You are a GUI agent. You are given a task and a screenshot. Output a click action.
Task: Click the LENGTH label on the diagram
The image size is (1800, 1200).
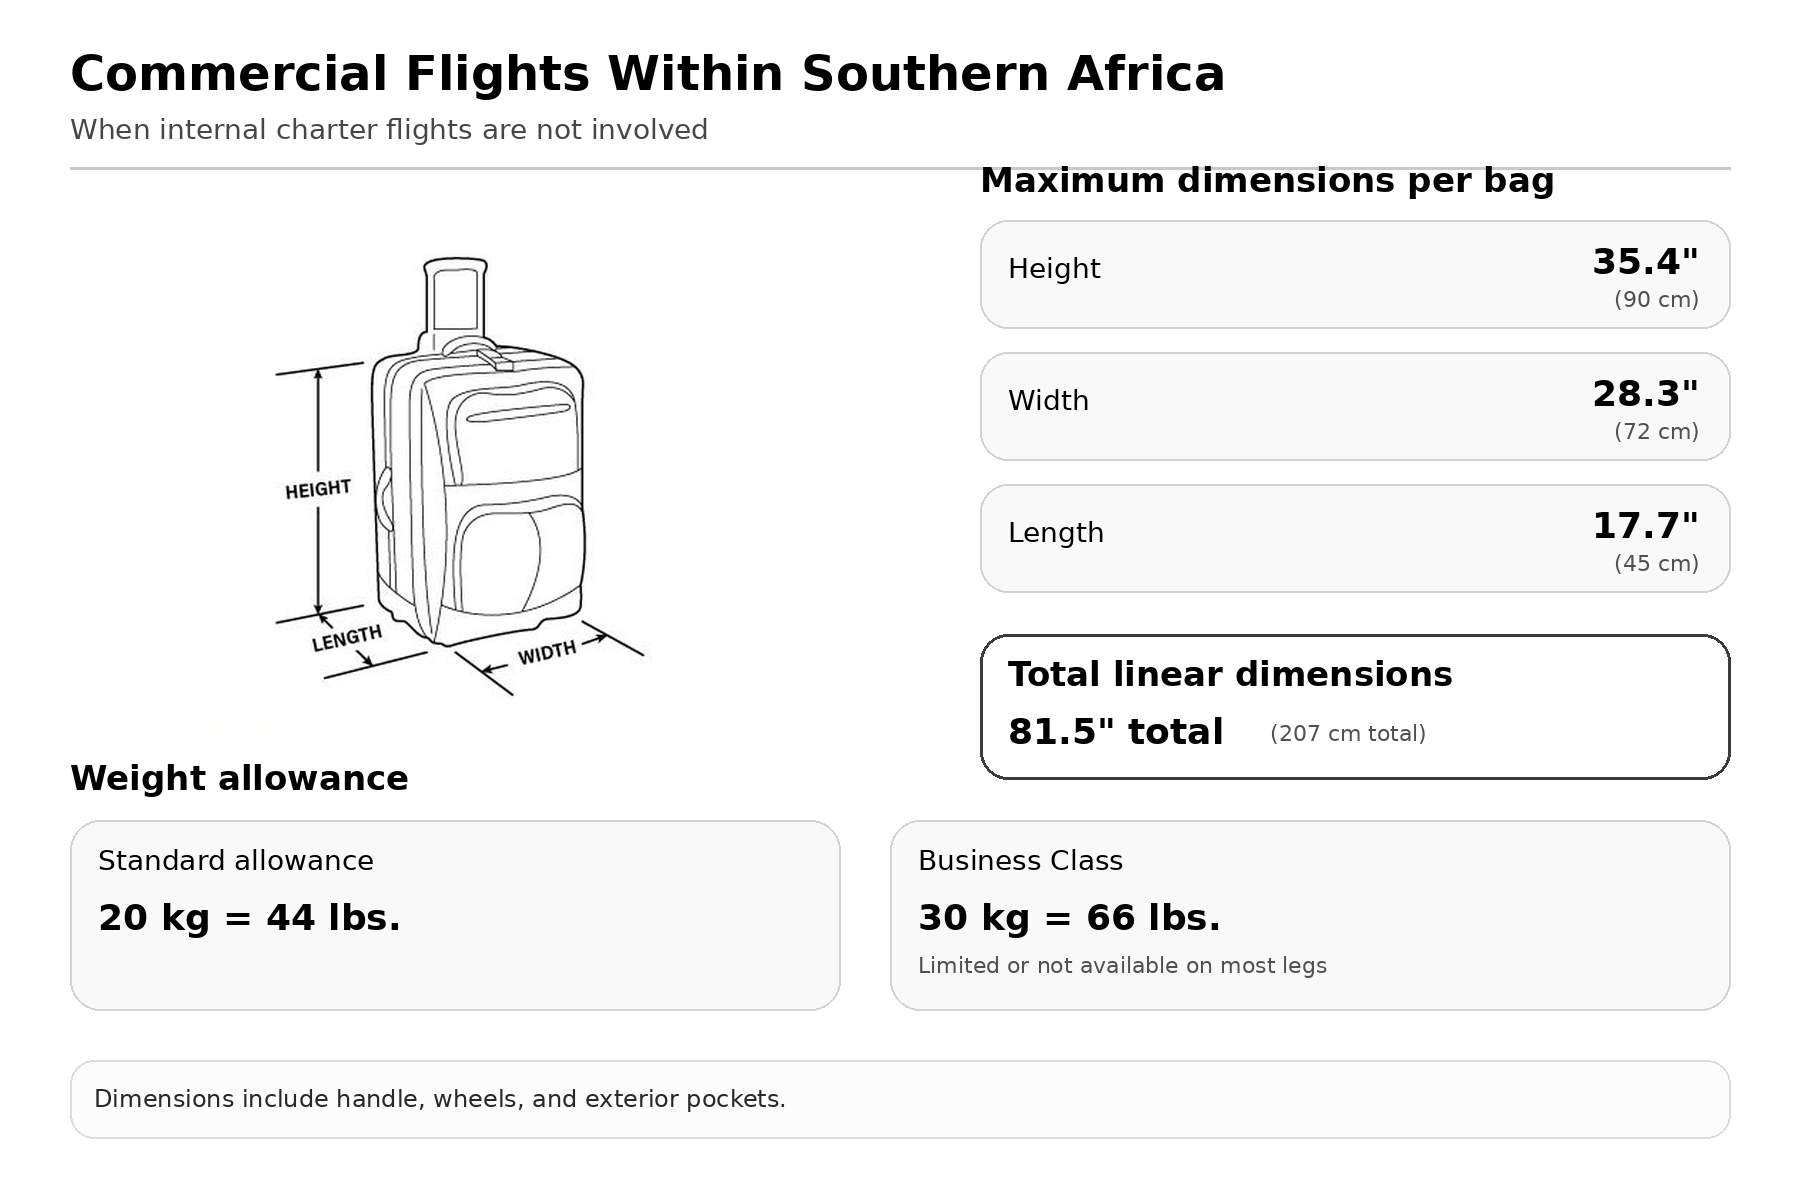click(x=347, y=638)
